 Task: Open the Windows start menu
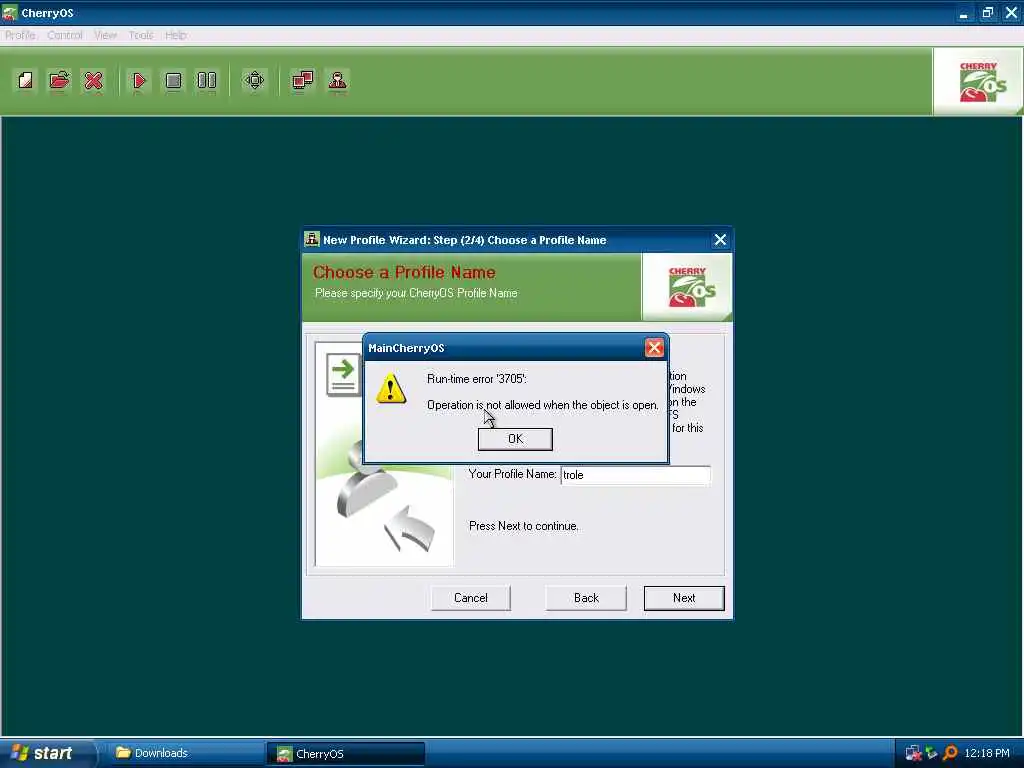[x=47, y=753]
